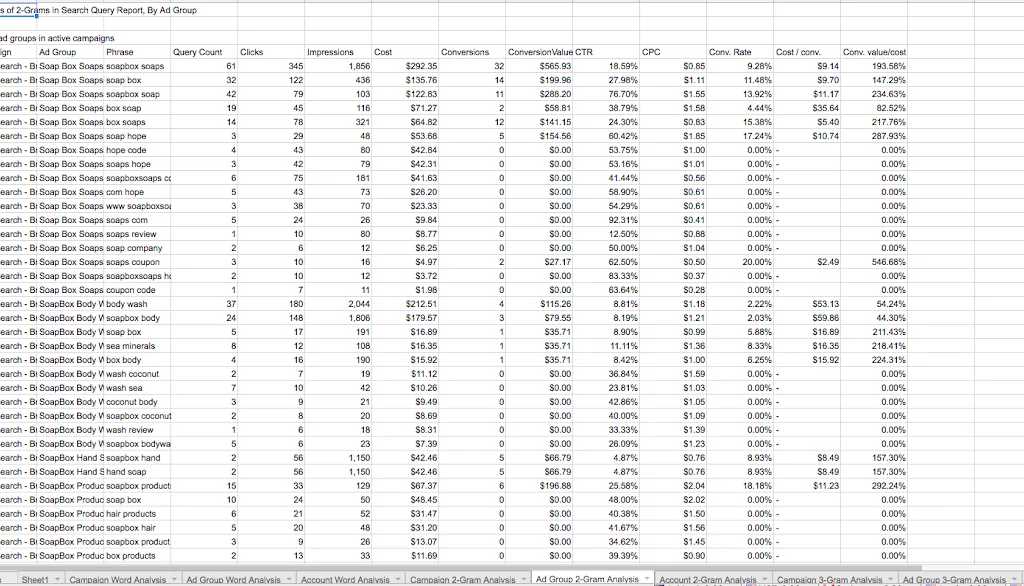Image resolution: width=1024 pixels, height=586 pixels.
Task: Select the 'CPC' header cell
Action: [673, 52]
